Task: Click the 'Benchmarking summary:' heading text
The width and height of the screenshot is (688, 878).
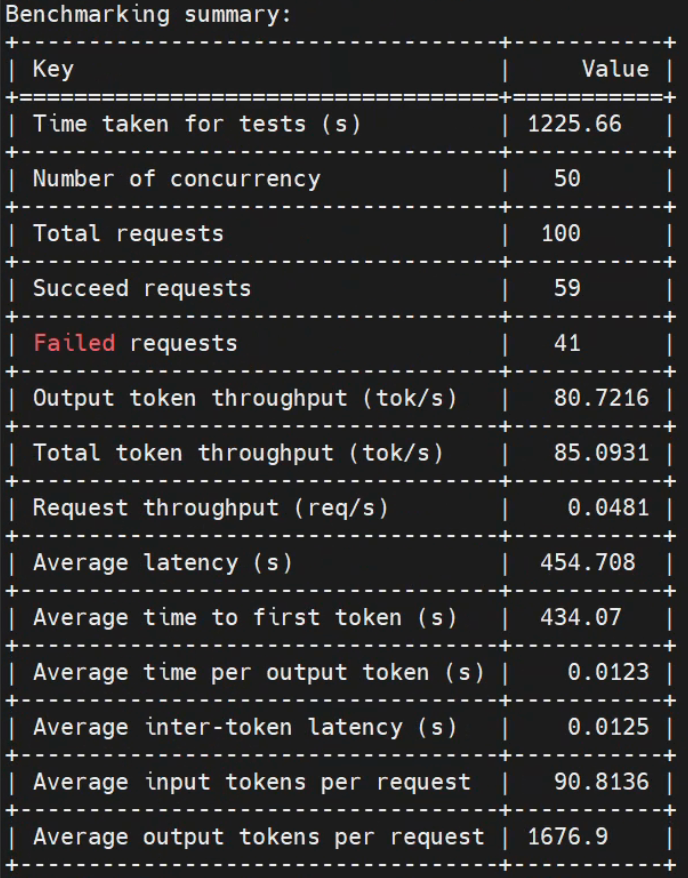Action: 148,15
